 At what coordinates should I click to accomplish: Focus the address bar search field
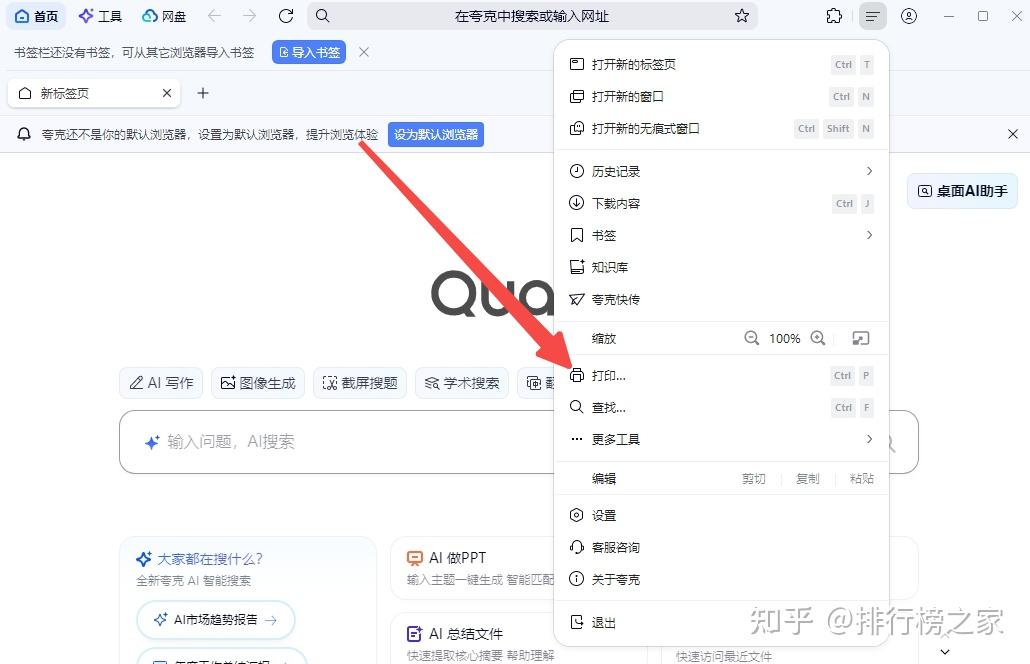(532, 16)
